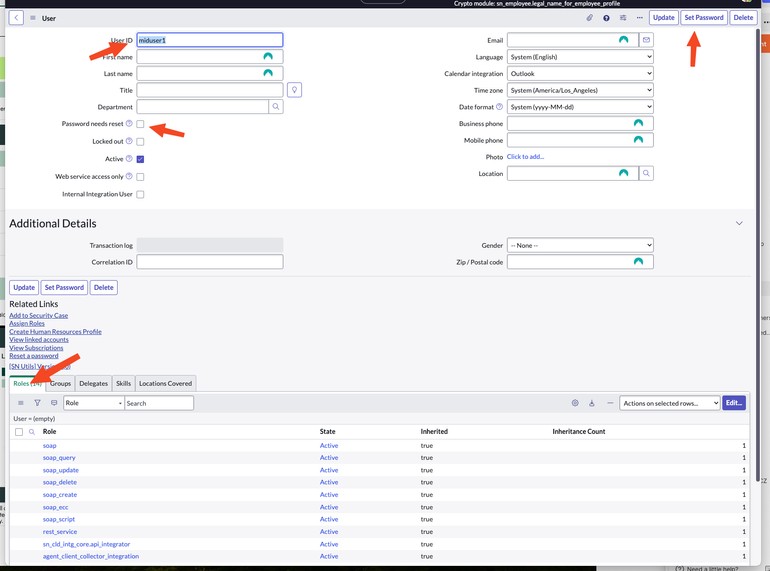Check Internal Integration User checkbox
Screen dimensions: 770x571
(140, 194)
